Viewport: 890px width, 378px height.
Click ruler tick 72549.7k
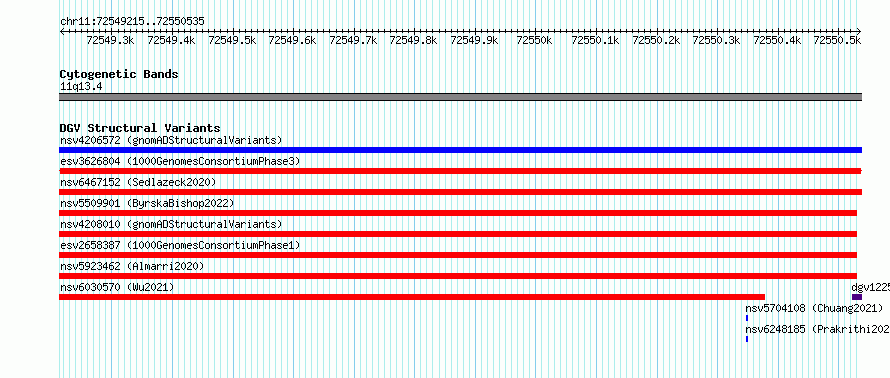353,40
